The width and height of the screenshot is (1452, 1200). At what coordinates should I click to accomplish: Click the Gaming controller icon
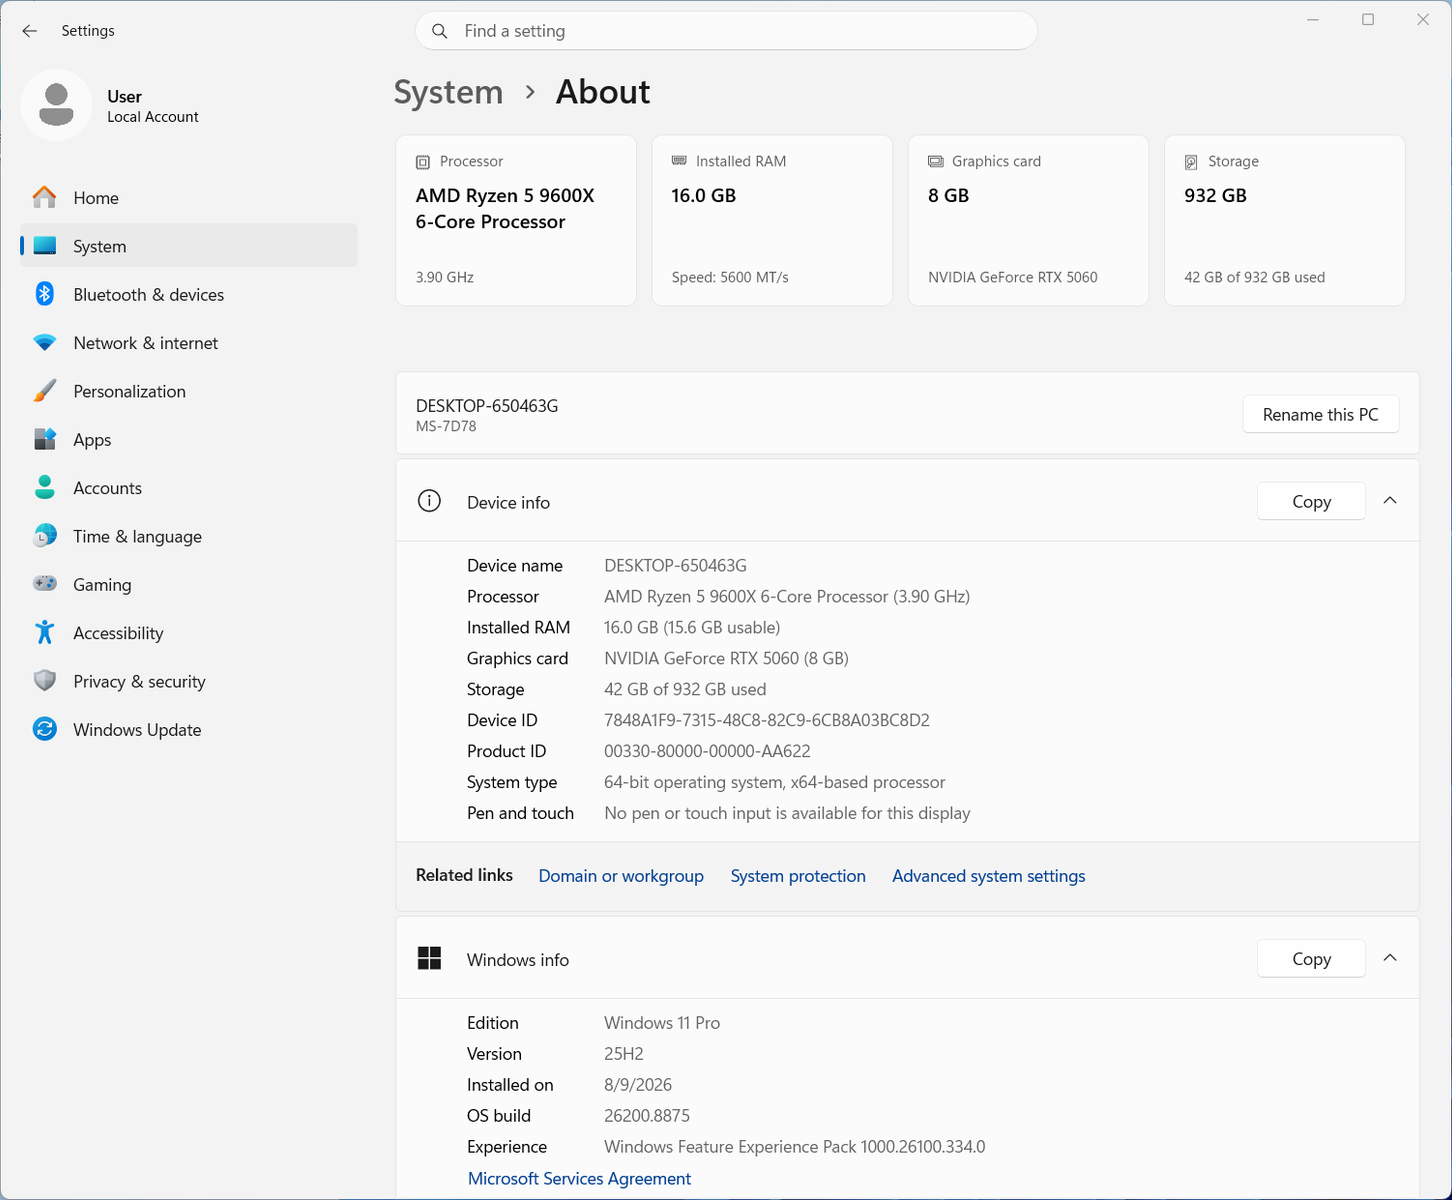[45, 584]
